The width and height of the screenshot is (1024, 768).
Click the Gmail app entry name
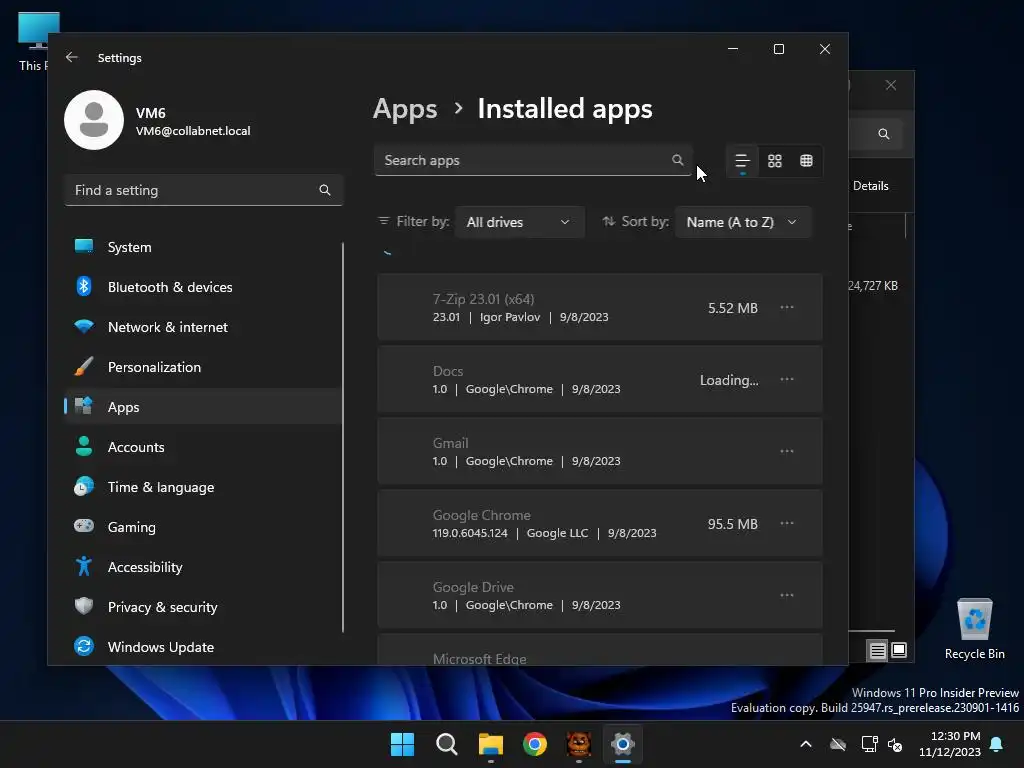pyautogui.click(x=451, y=443)
